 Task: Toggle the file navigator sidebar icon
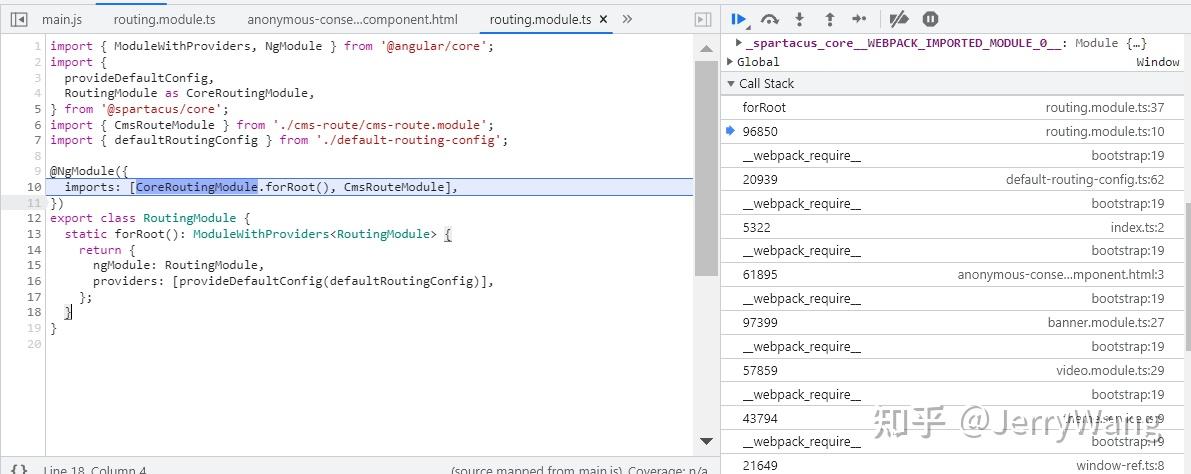tap(21, 20)
